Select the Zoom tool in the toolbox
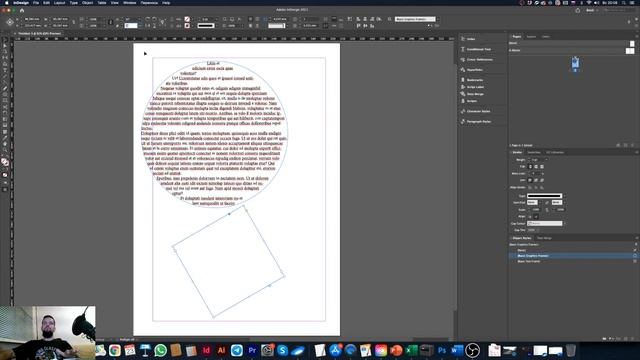 click(5, 150)
